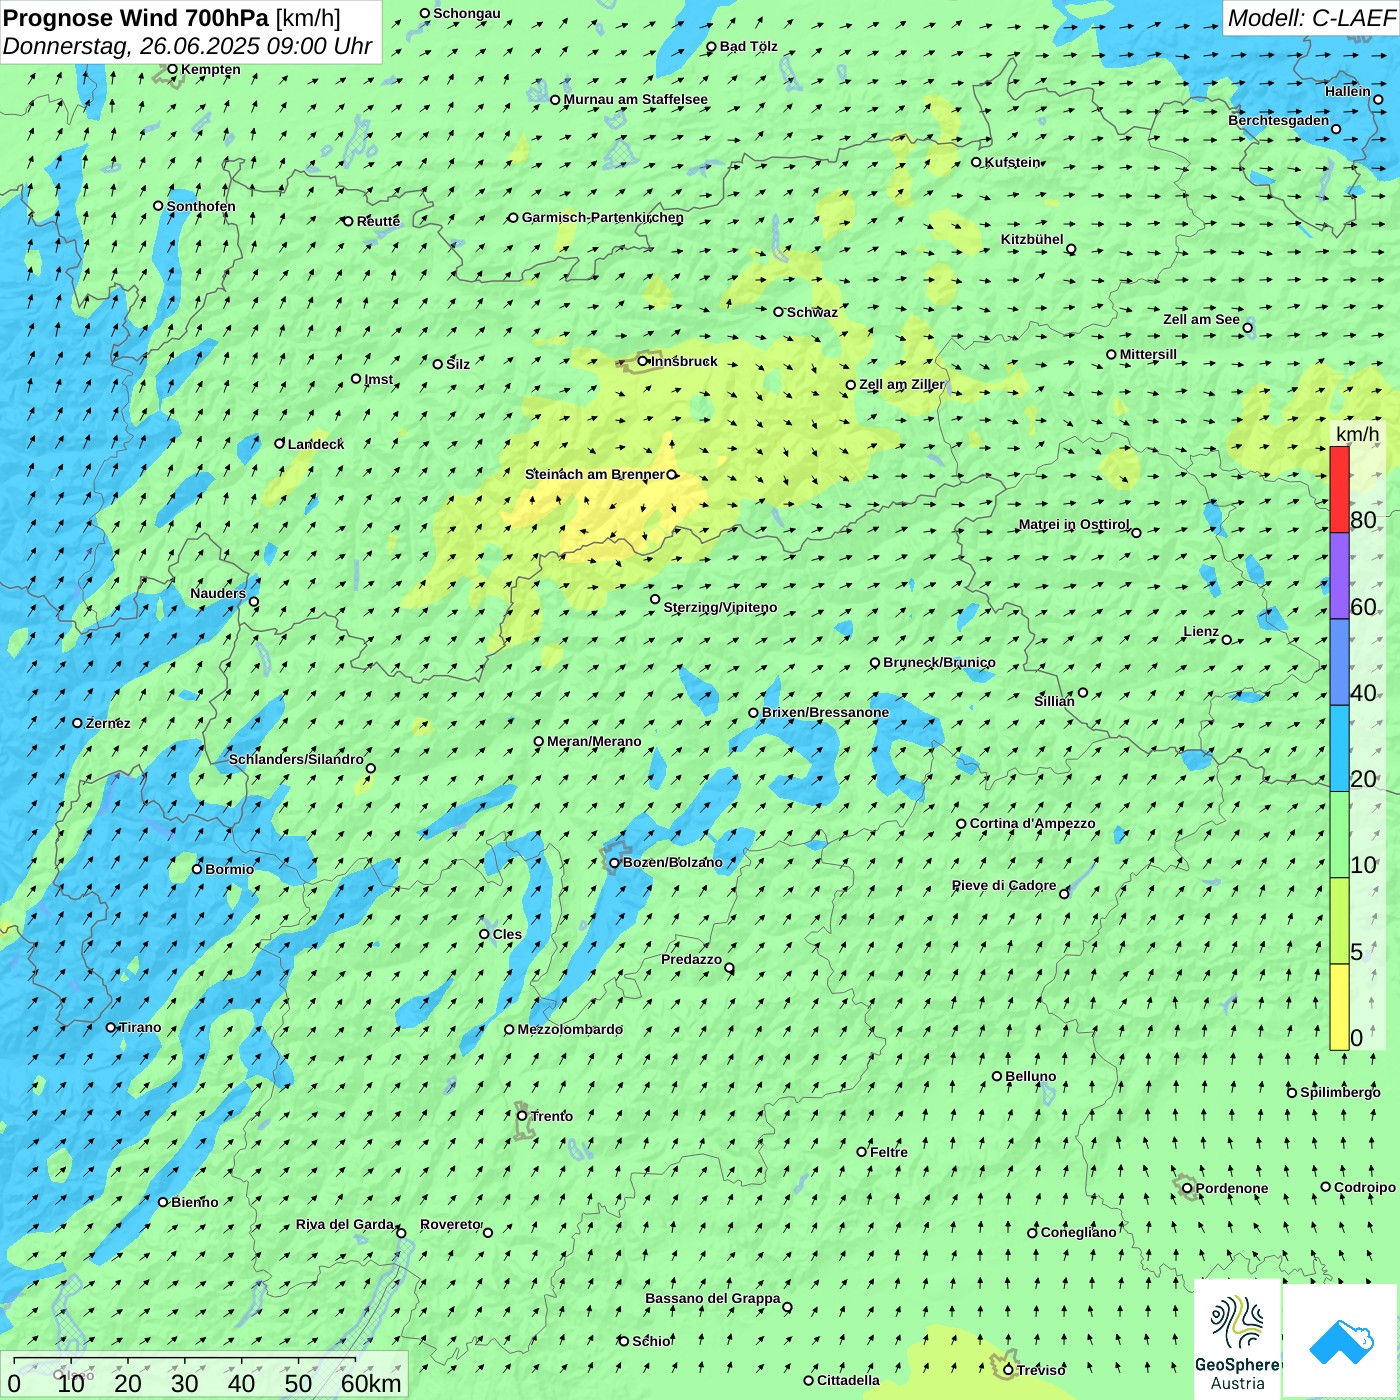The width and height of the screenshot is (1400, 1400).
Task: Click the Innsbruck city marker
Action: pyautogui.click(x=643, y=361)
